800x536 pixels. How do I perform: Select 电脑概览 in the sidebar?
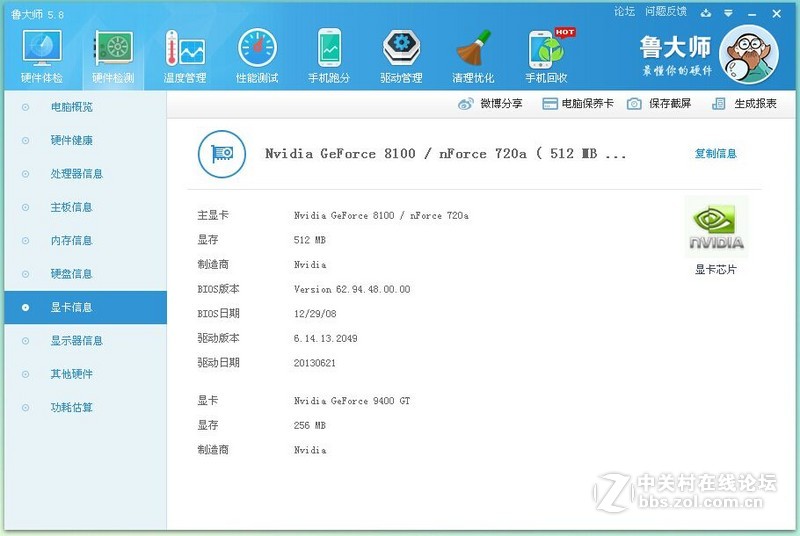click(86, 107)
